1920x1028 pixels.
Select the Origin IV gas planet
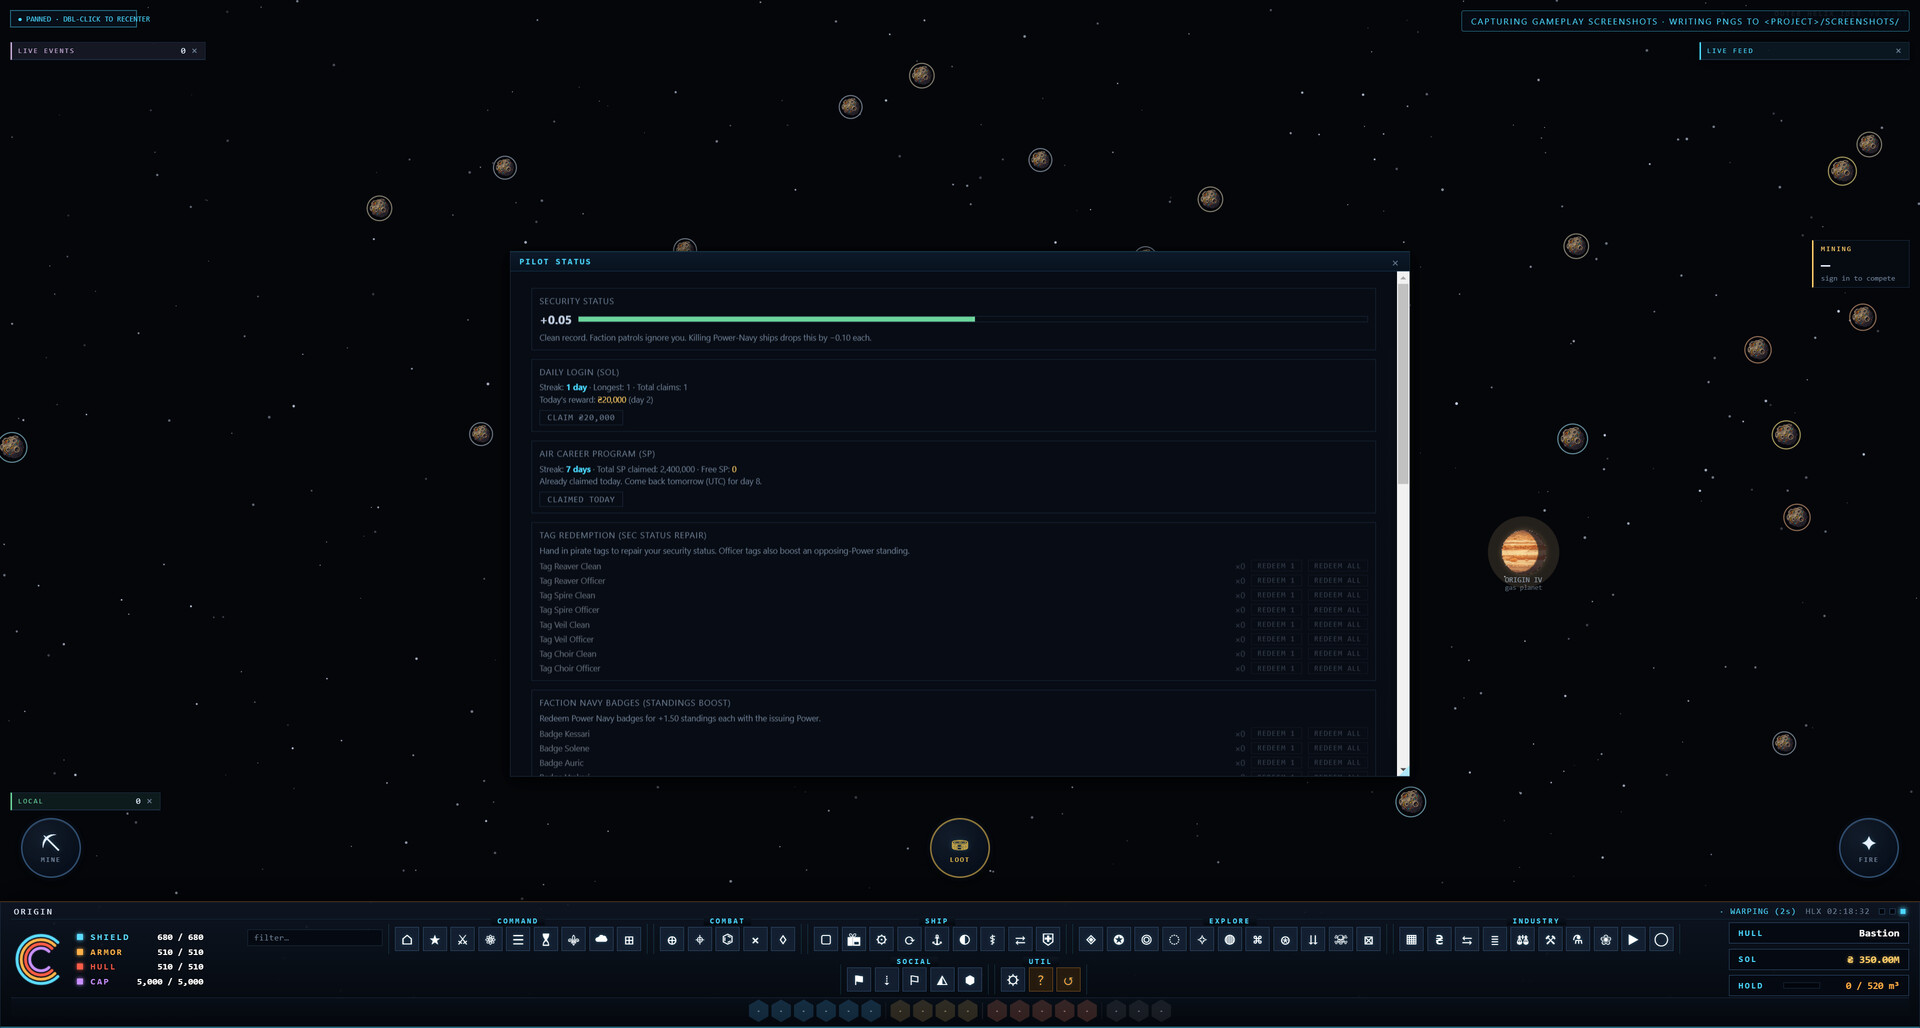pos(1521,552)
